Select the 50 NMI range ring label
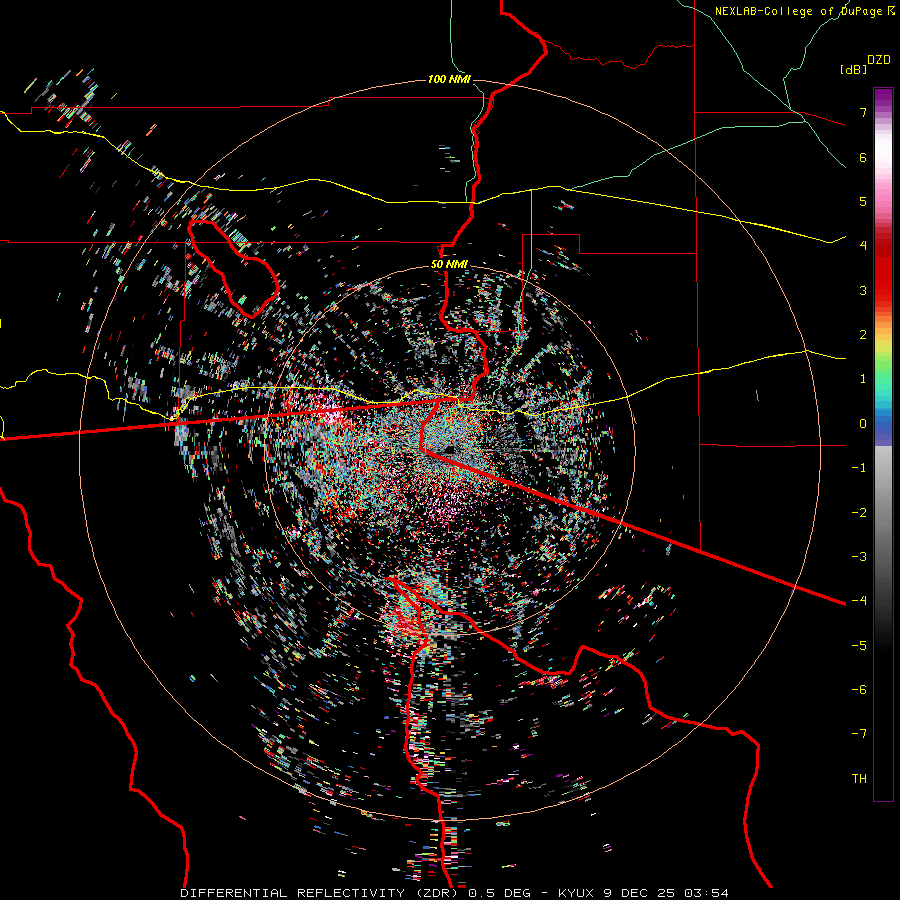The width and height of the screenshot is (900, 900). (x=449, y=264)
